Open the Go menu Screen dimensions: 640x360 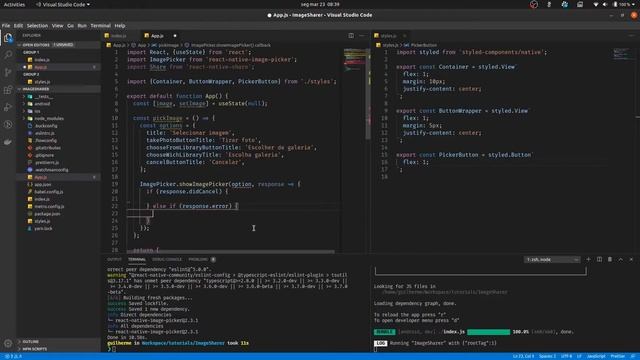pos(71,26)
